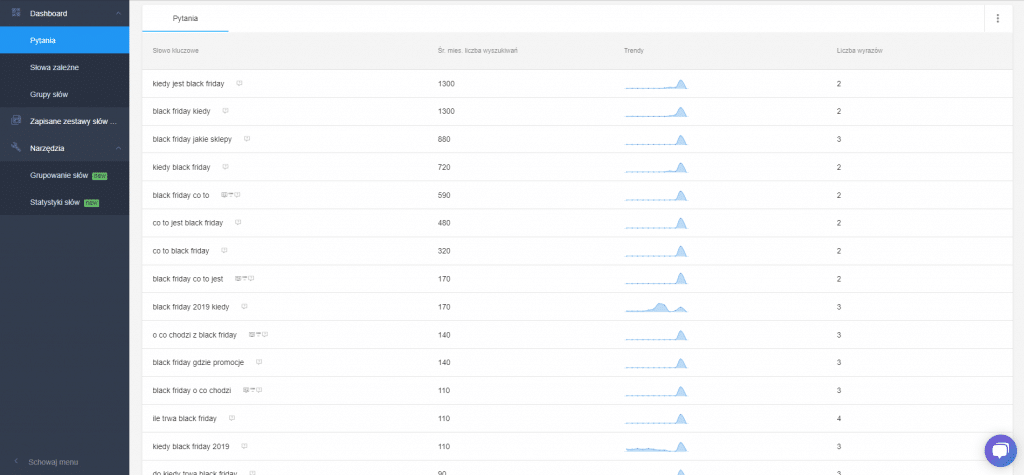Switch to the Pytania tab
Screen dimensions: 1024x475
point(185,18)
